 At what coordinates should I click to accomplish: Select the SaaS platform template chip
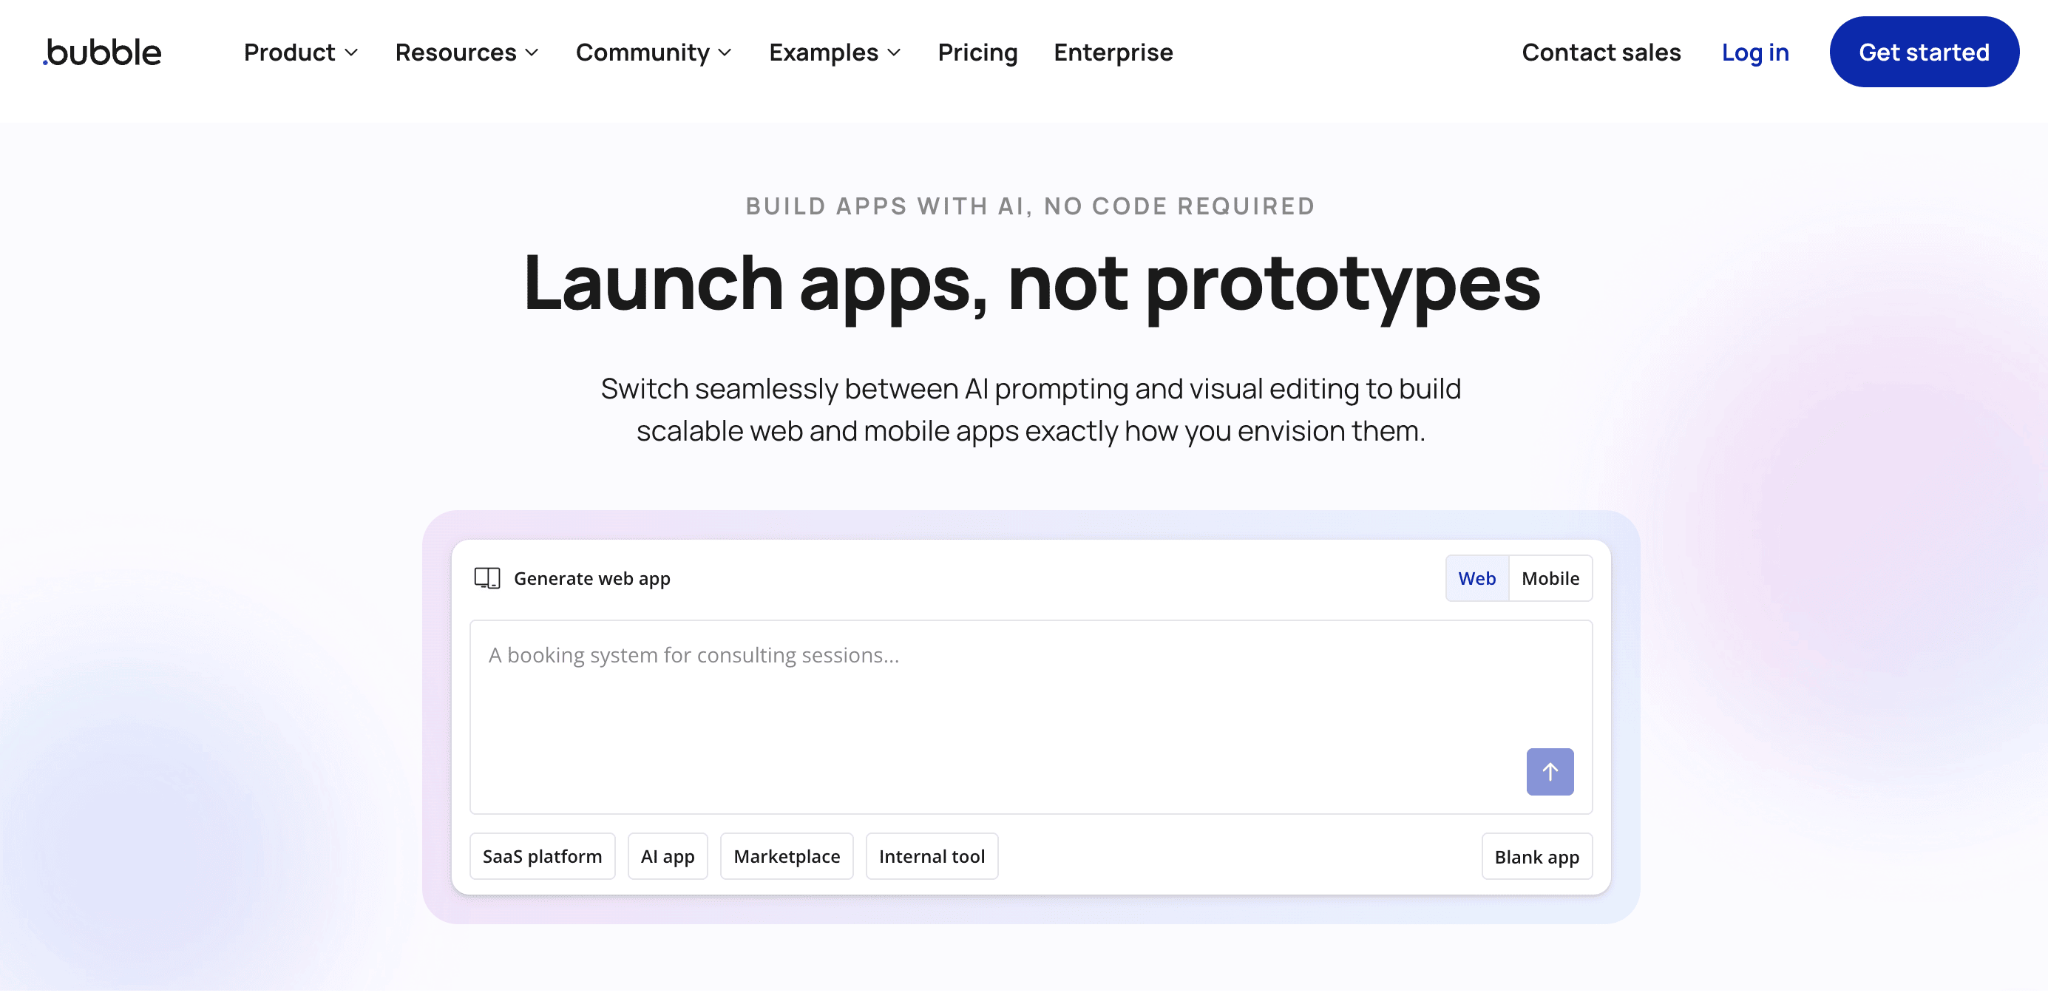(542, 856)
